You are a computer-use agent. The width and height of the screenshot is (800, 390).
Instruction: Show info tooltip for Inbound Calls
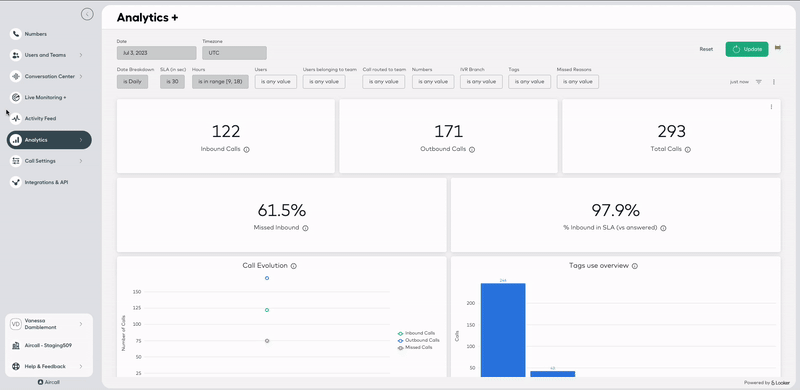pos(246,150)
